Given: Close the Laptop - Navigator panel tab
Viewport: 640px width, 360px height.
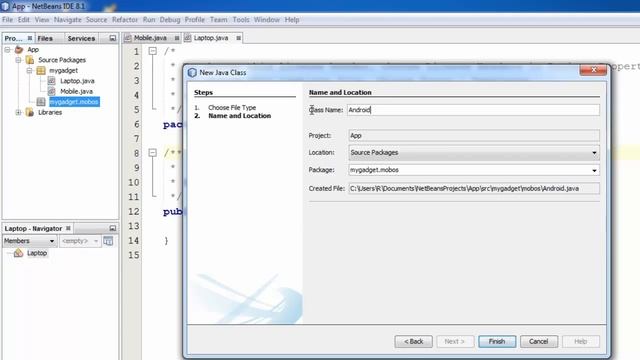Looking at the screenshot, I should [x=68, y=228].
